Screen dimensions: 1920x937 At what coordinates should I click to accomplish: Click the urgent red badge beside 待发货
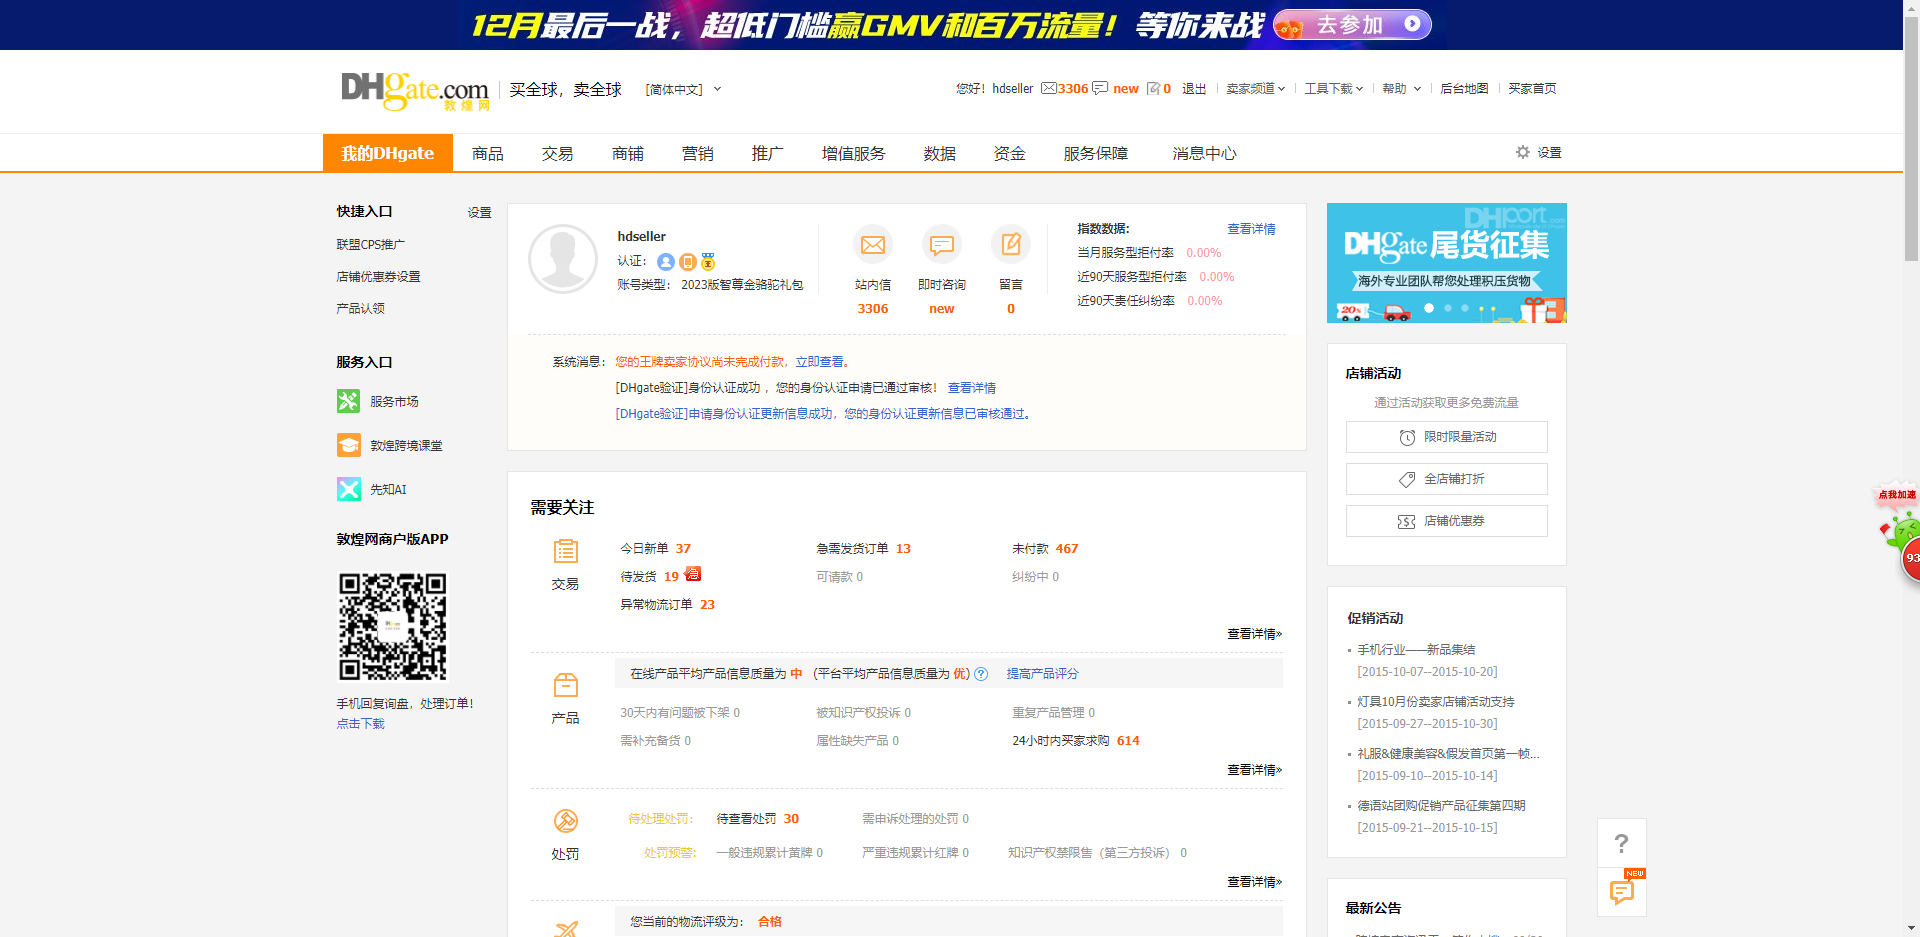tap(693, 574)
